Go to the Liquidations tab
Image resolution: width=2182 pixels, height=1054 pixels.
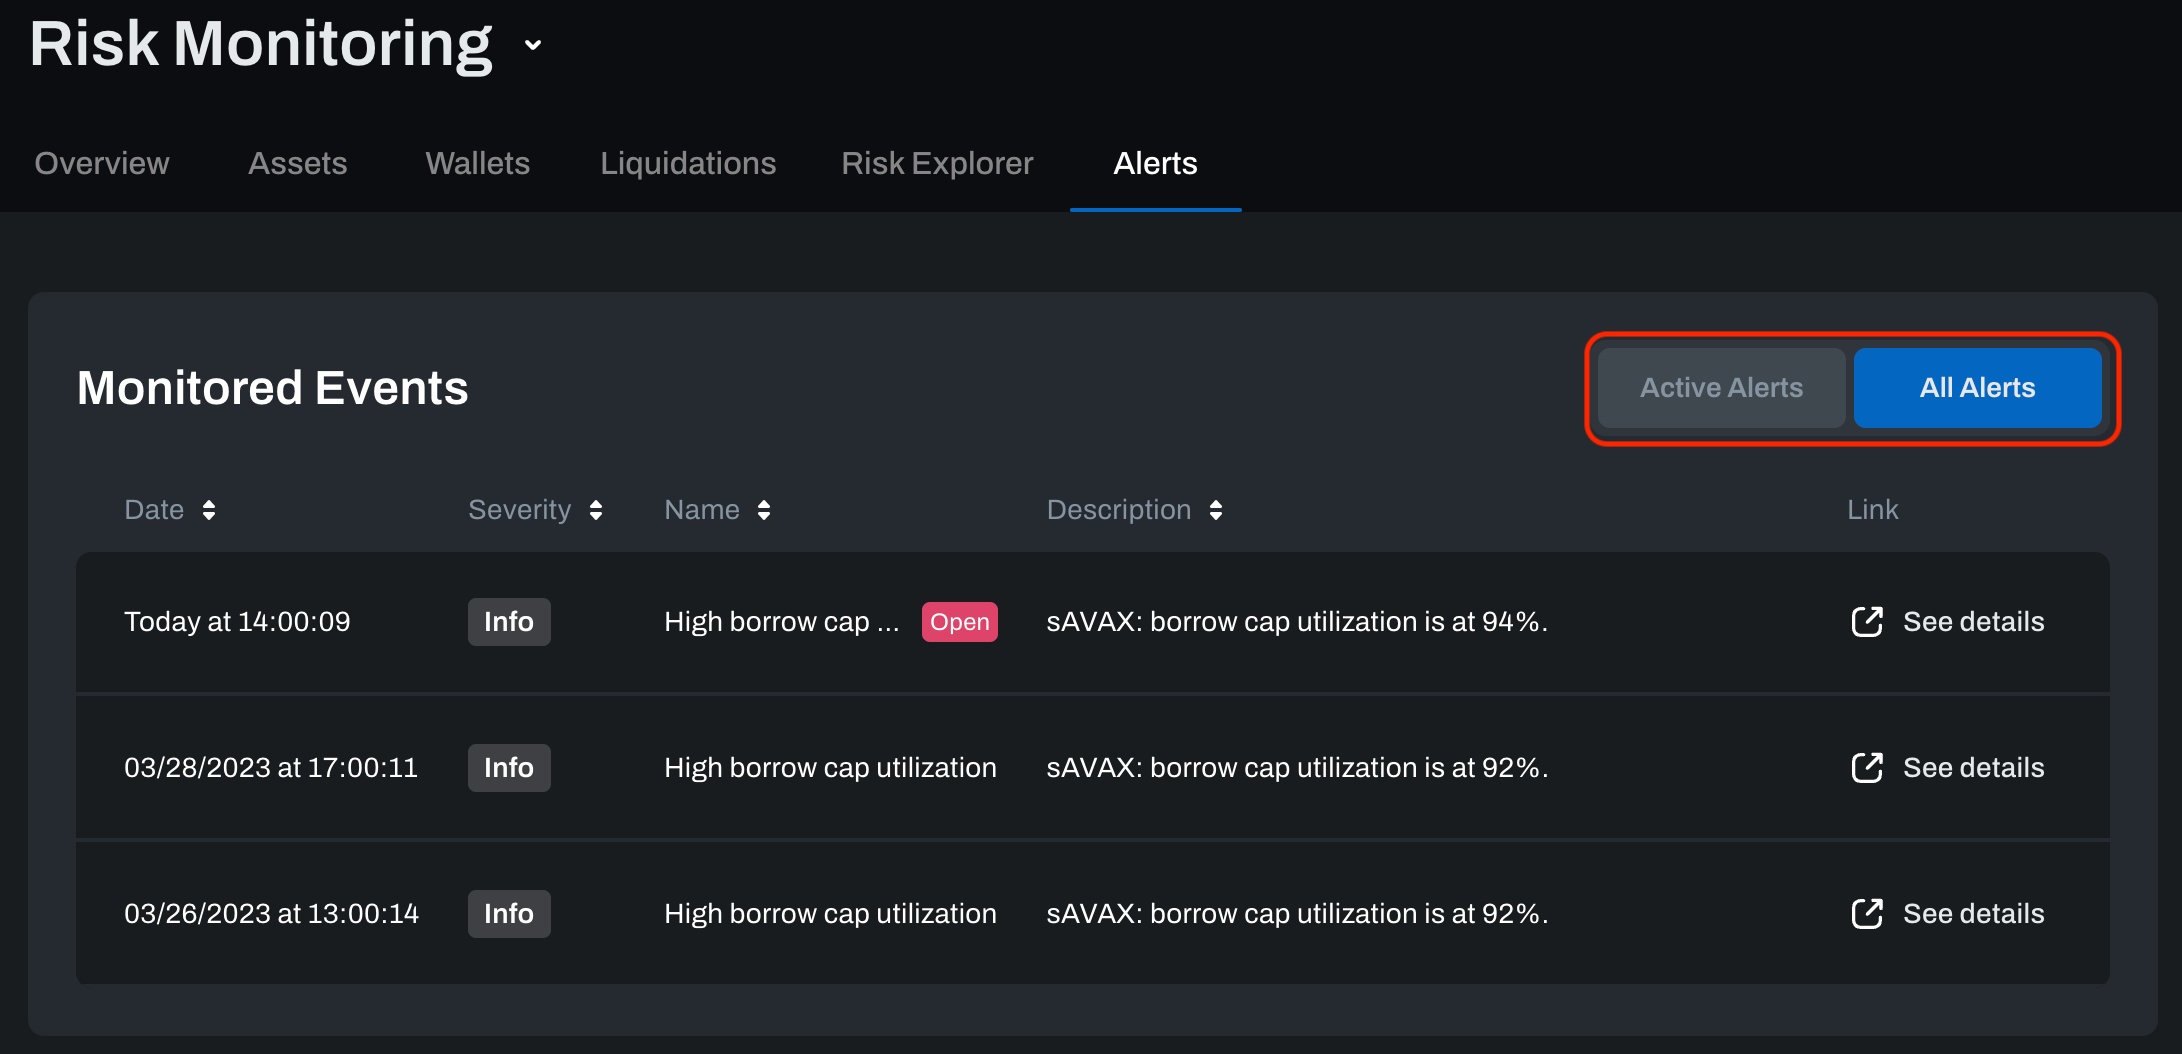[x=688, y=163]
